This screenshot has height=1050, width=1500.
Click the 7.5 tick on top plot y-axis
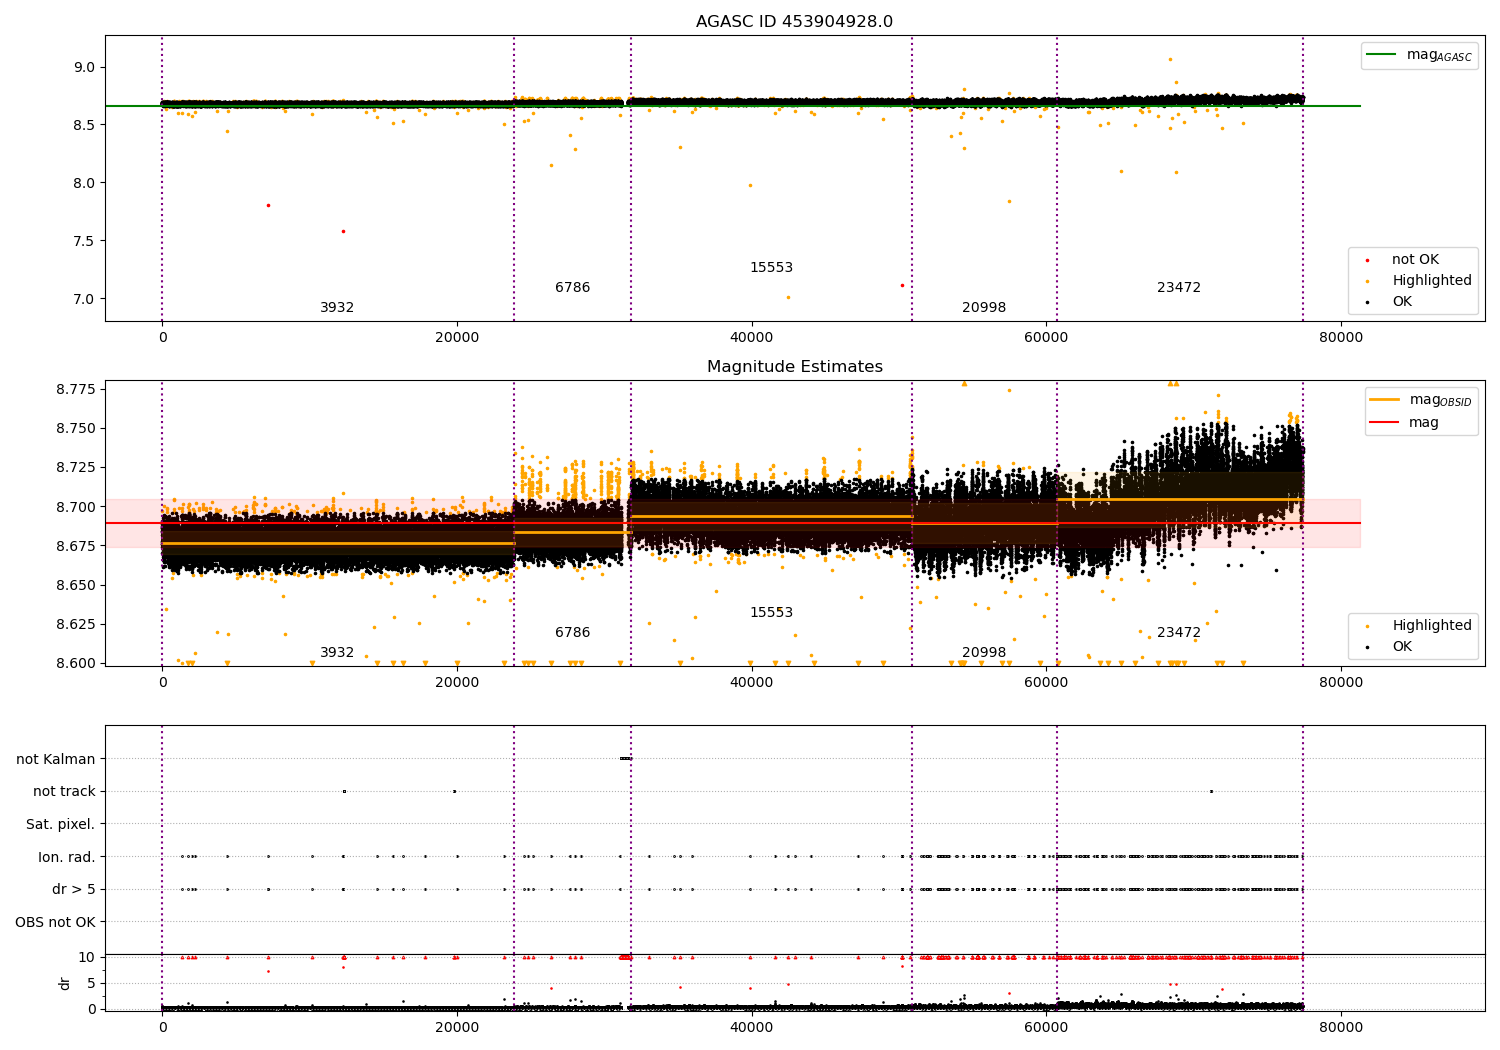click(x=83, y=241)
